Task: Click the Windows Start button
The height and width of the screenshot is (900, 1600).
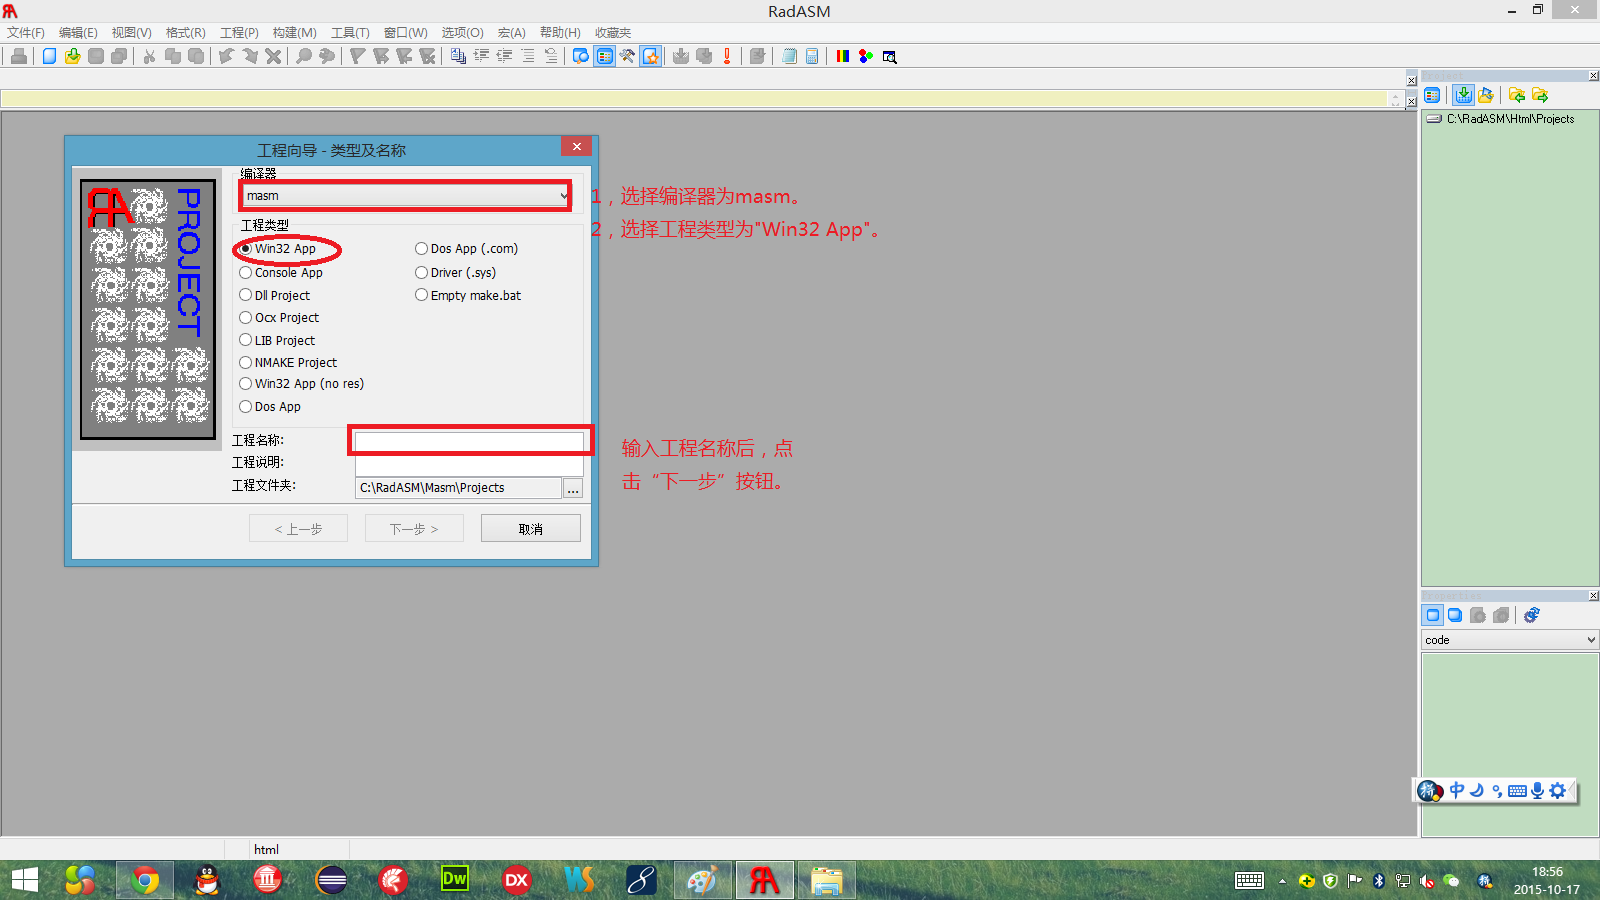Action: click(x=24, y=880)
